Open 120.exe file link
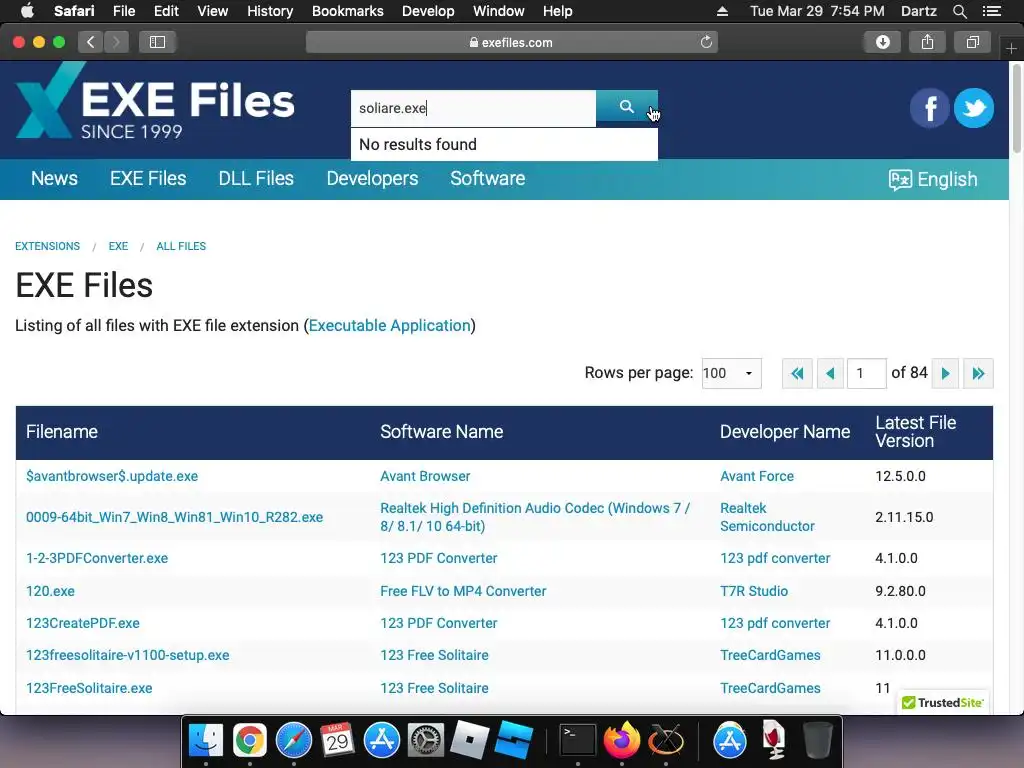 point(50,591)
